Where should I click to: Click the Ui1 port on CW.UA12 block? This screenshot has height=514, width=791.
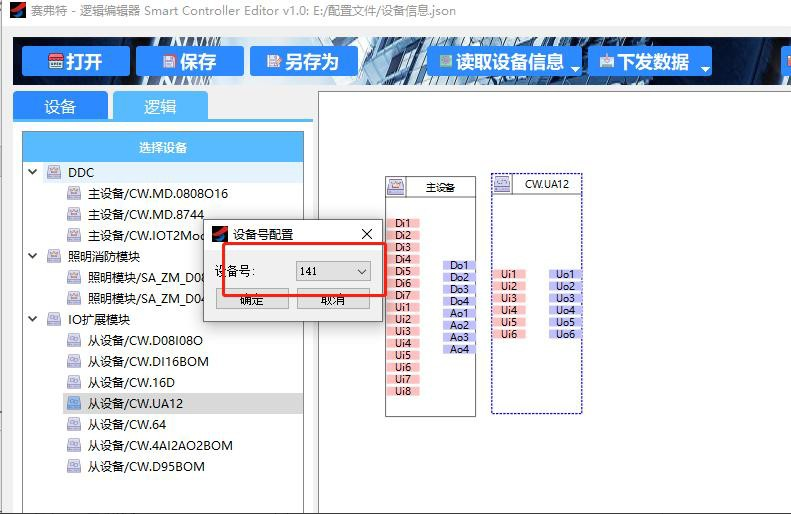click(509, 274)
